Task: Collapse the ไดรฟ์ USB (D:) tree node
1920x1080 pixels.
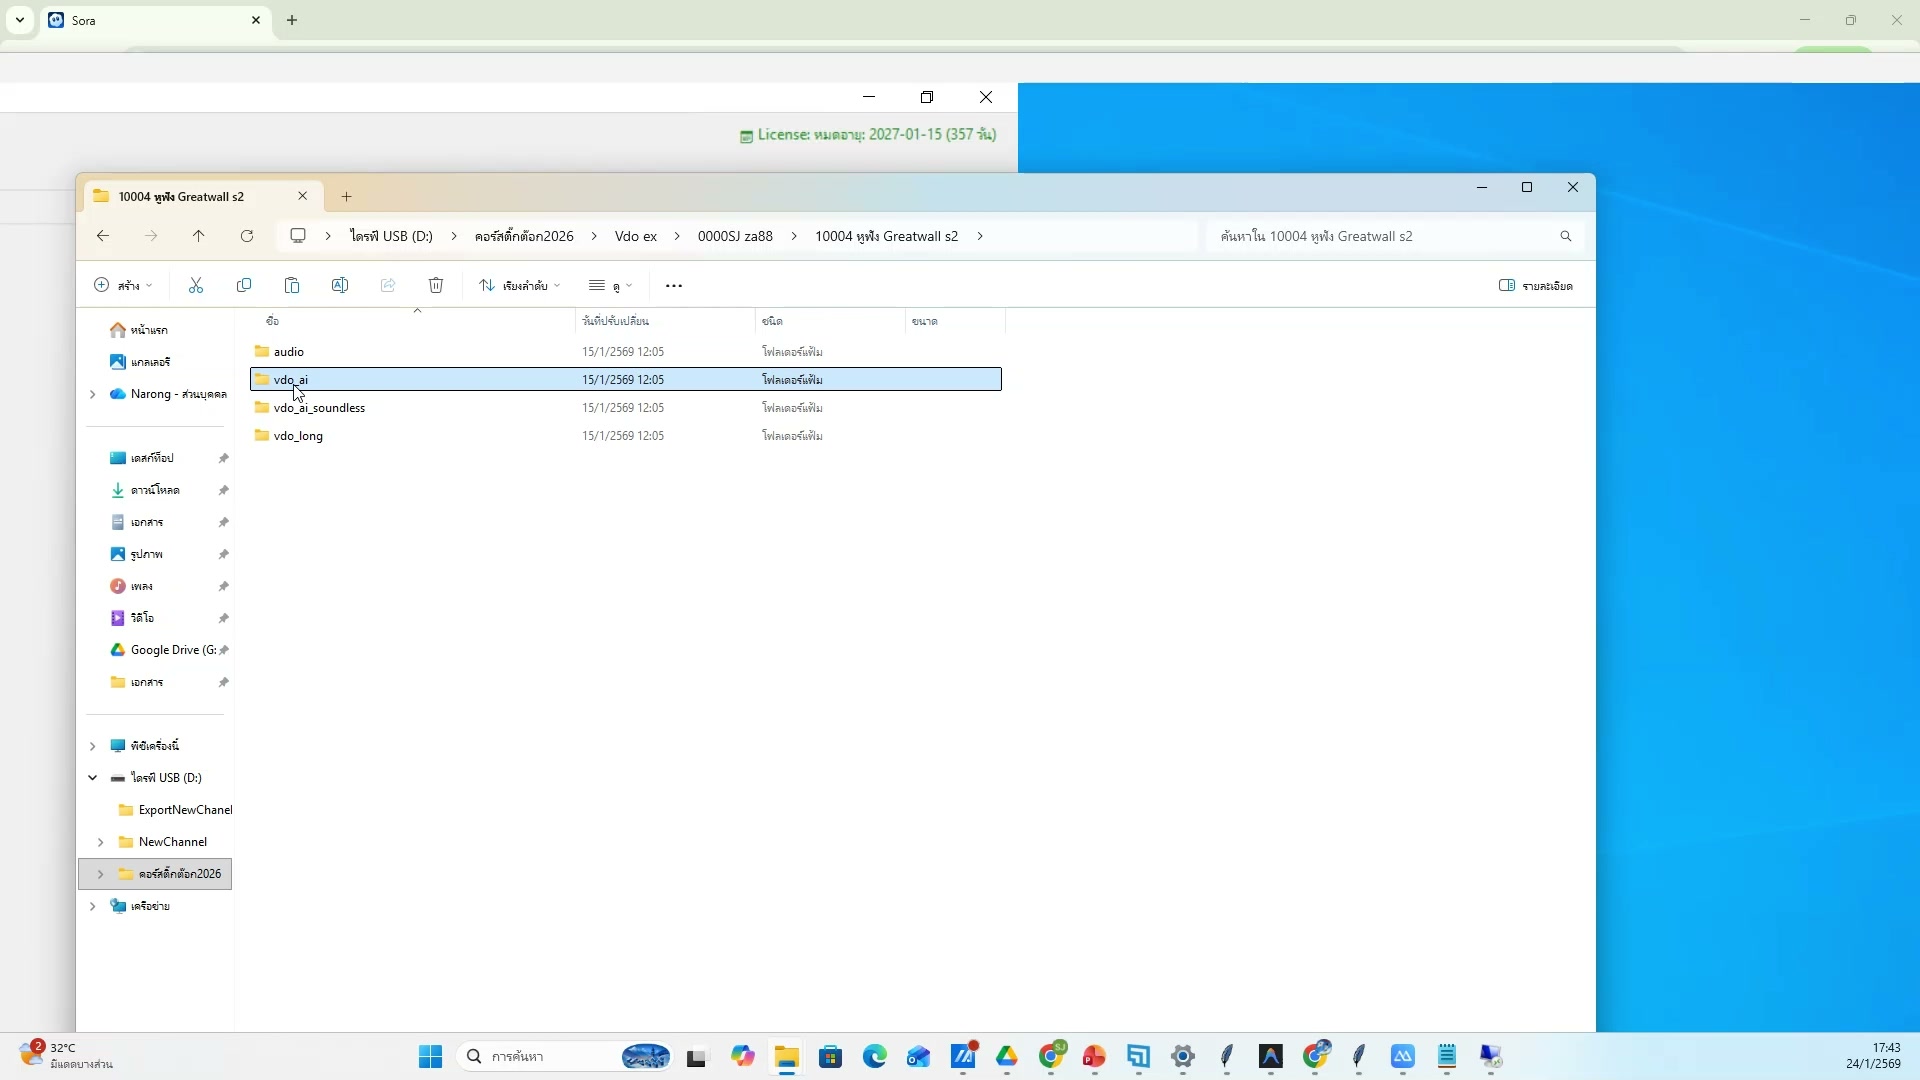Action: pyautogui.click(x=92, y=777)
